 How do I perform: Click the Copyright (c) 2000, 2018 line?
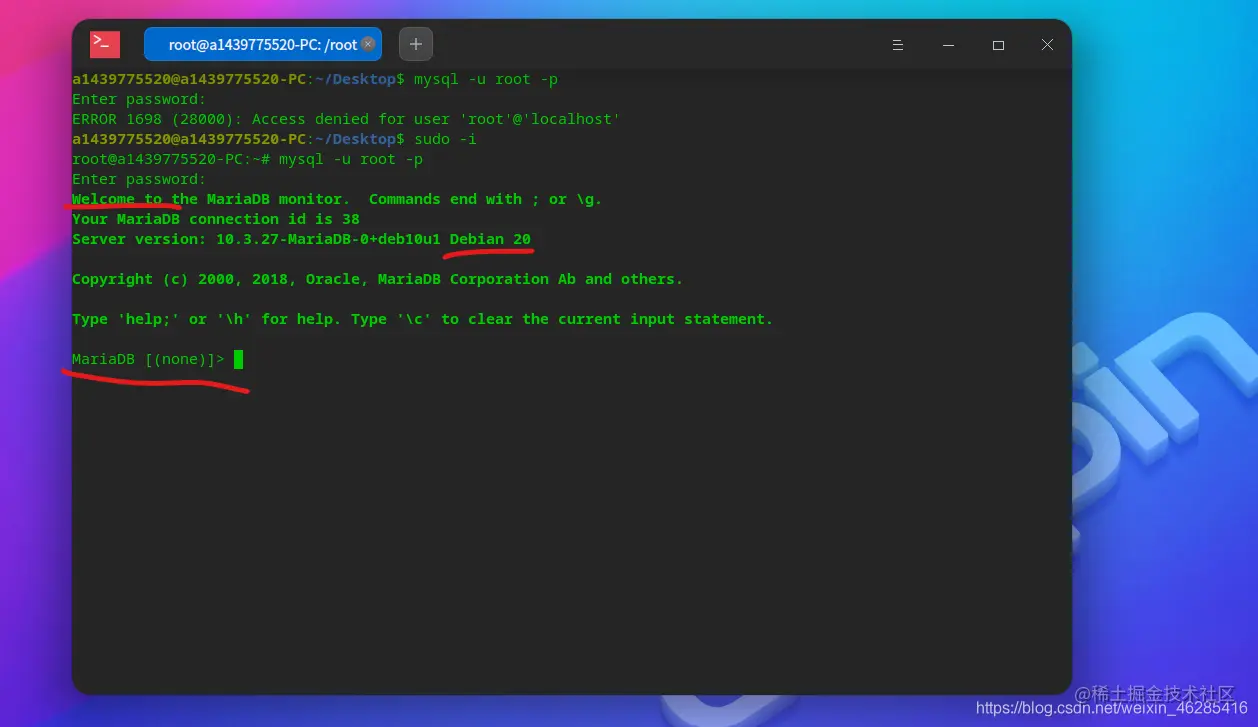point(377,279)
